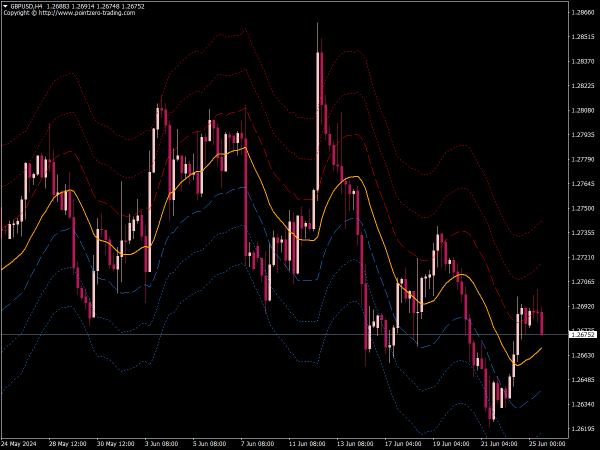Click price axis label 1.26340
The image size is (600, 450).
coord(583,404)
